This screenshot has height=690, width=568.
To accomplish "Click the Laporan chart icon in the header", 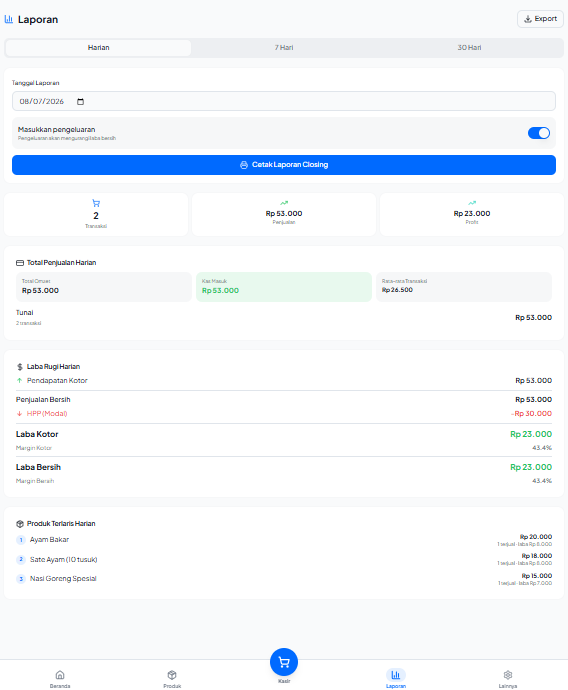I will coord(9,19).
